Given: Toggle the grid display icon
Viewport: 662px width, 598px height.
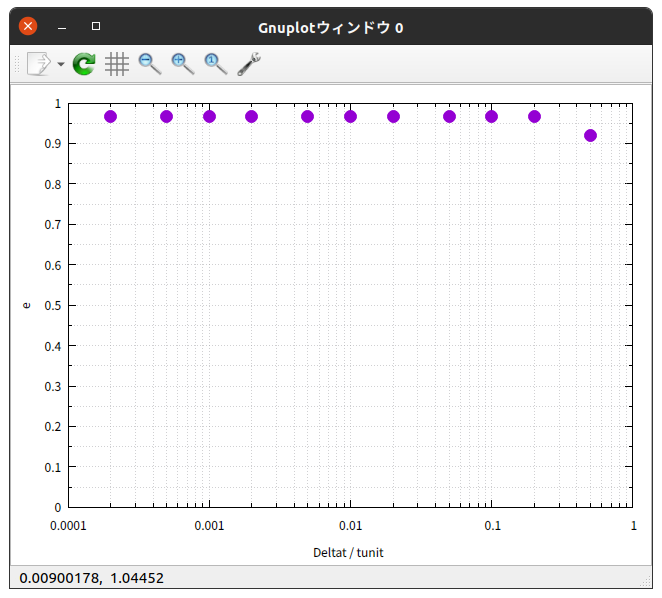Looking at the screenshot, I should pos(117,64).
